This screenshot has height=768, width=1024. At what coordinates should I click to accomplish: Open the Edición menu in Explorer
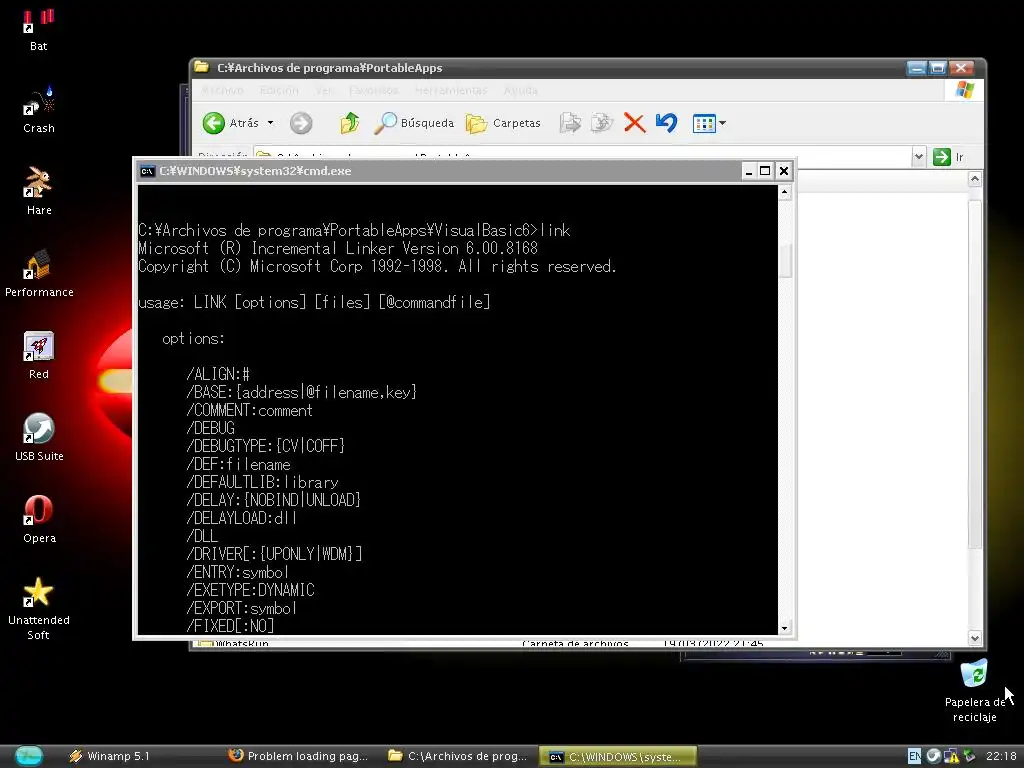point(279,90)
